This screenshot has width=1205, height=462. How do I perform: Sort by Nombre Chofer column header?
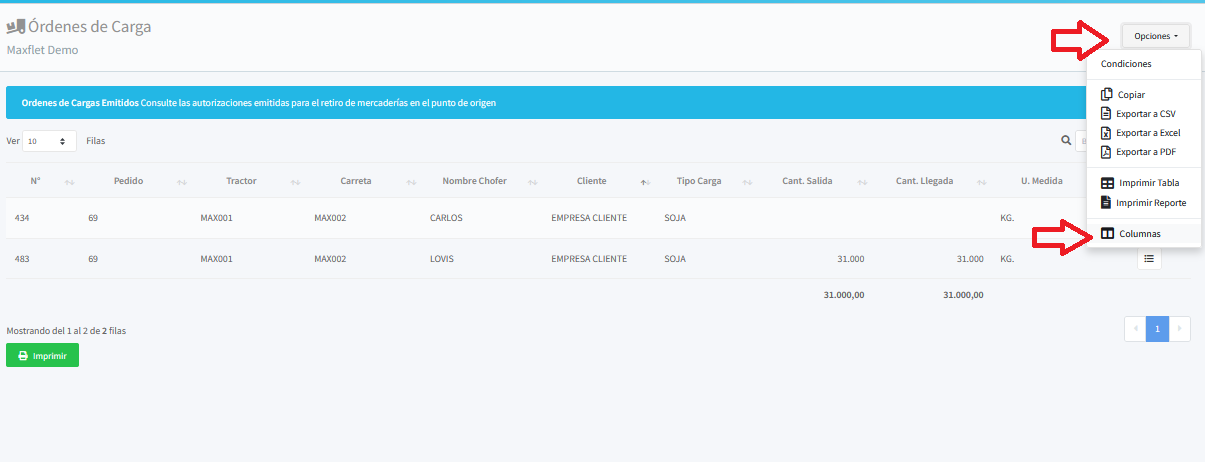coord(474,181)
